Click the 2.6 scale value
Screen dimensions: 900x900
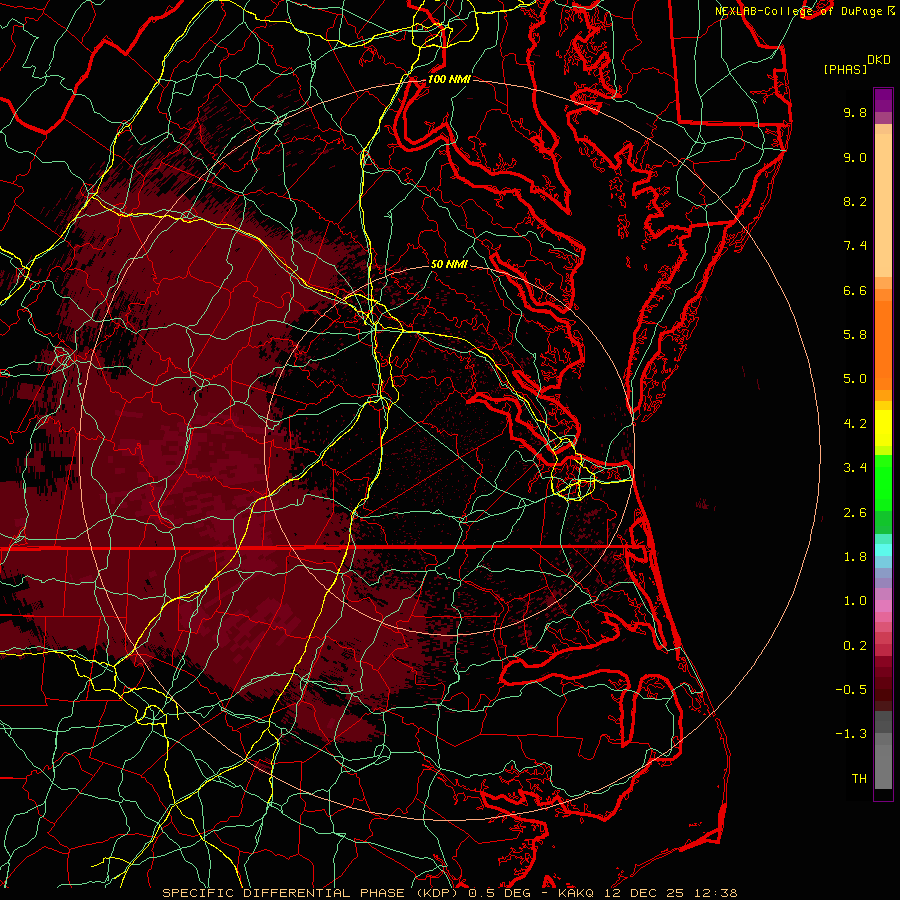[855, 513]
